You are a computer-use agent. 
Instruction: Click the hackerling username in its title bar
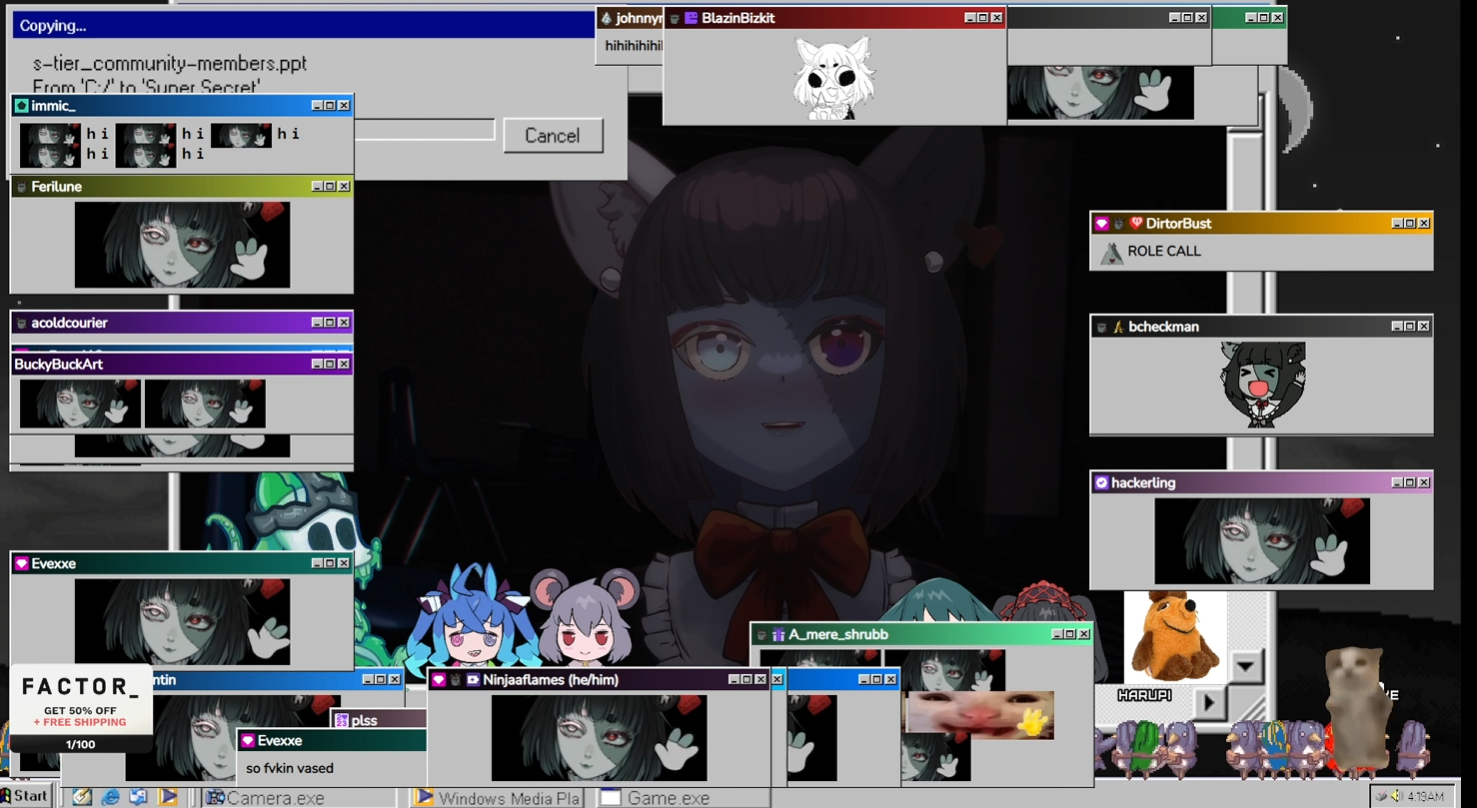click(1143, 483)
